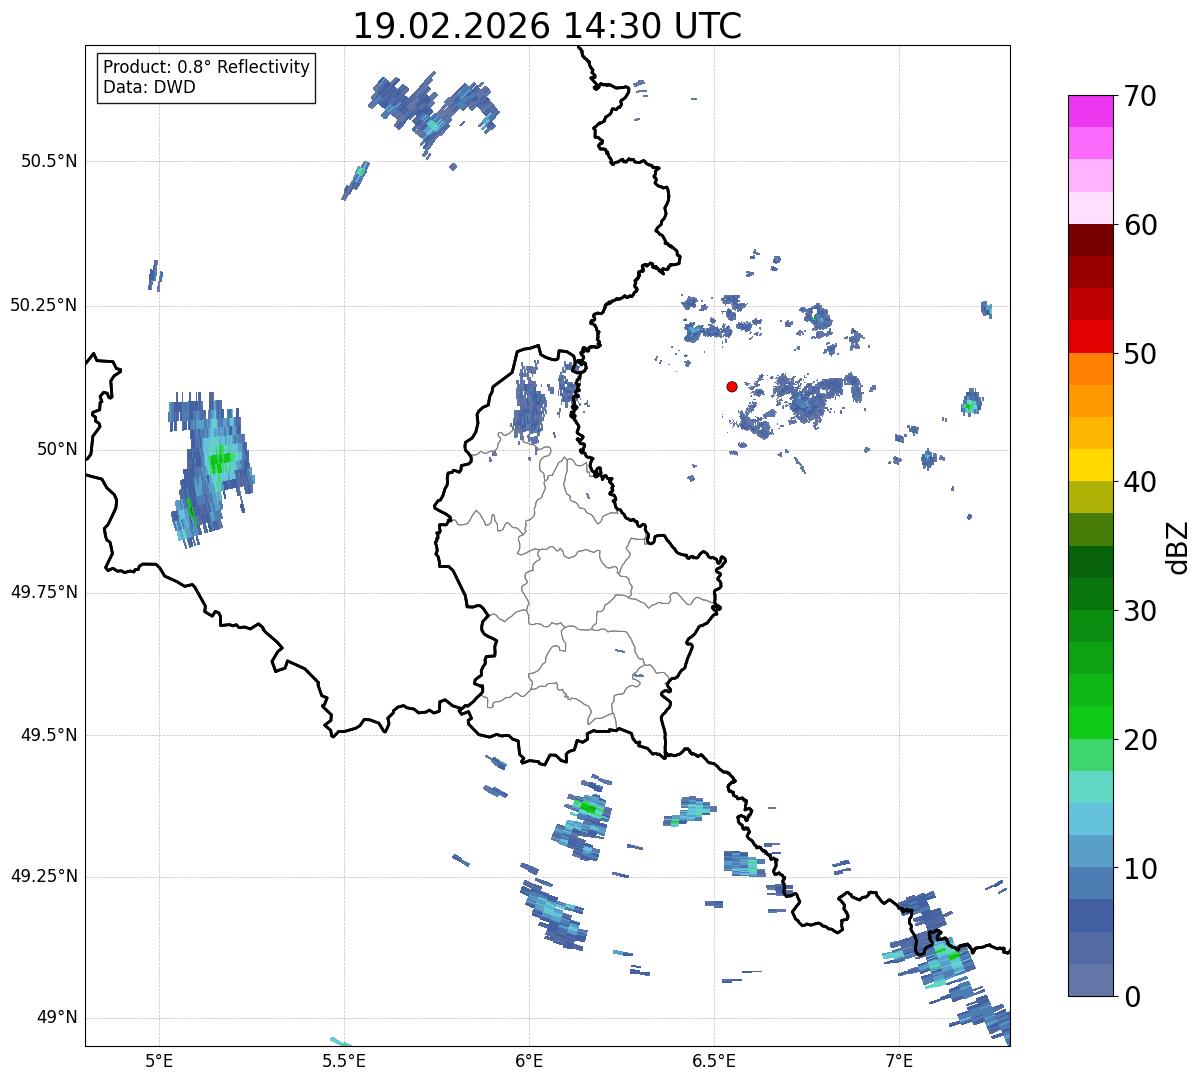The width and height of the screenshot is (1202, 1081).
Task: Click the 50.25°N latitude label
Action: 44,305
